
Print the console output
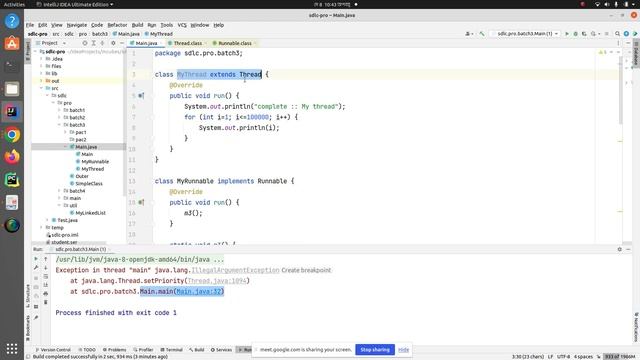[46, 293]
